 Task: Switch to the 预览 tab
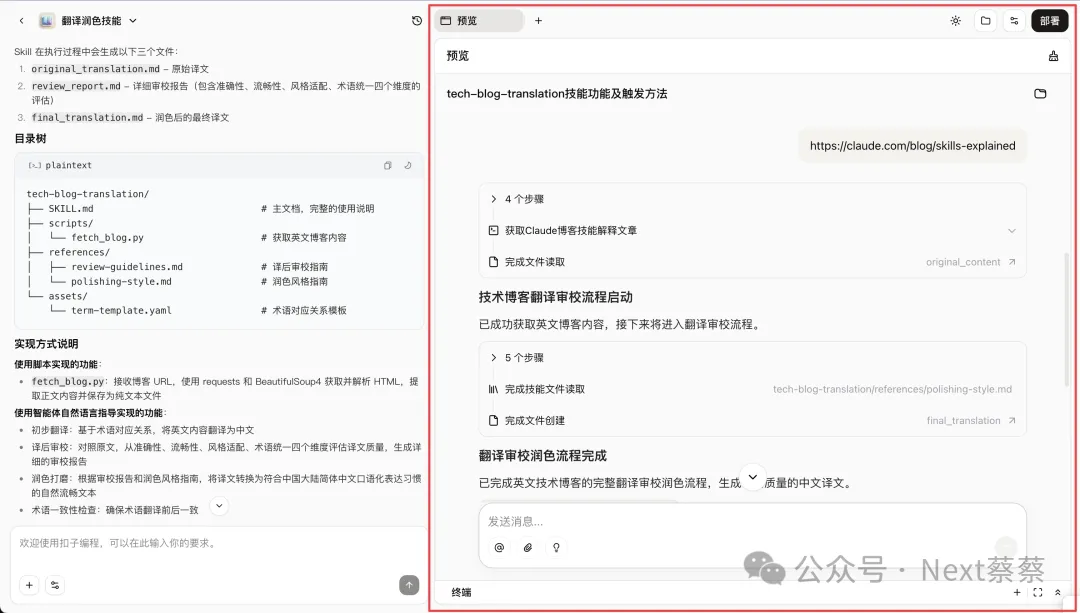coord(479,21)
